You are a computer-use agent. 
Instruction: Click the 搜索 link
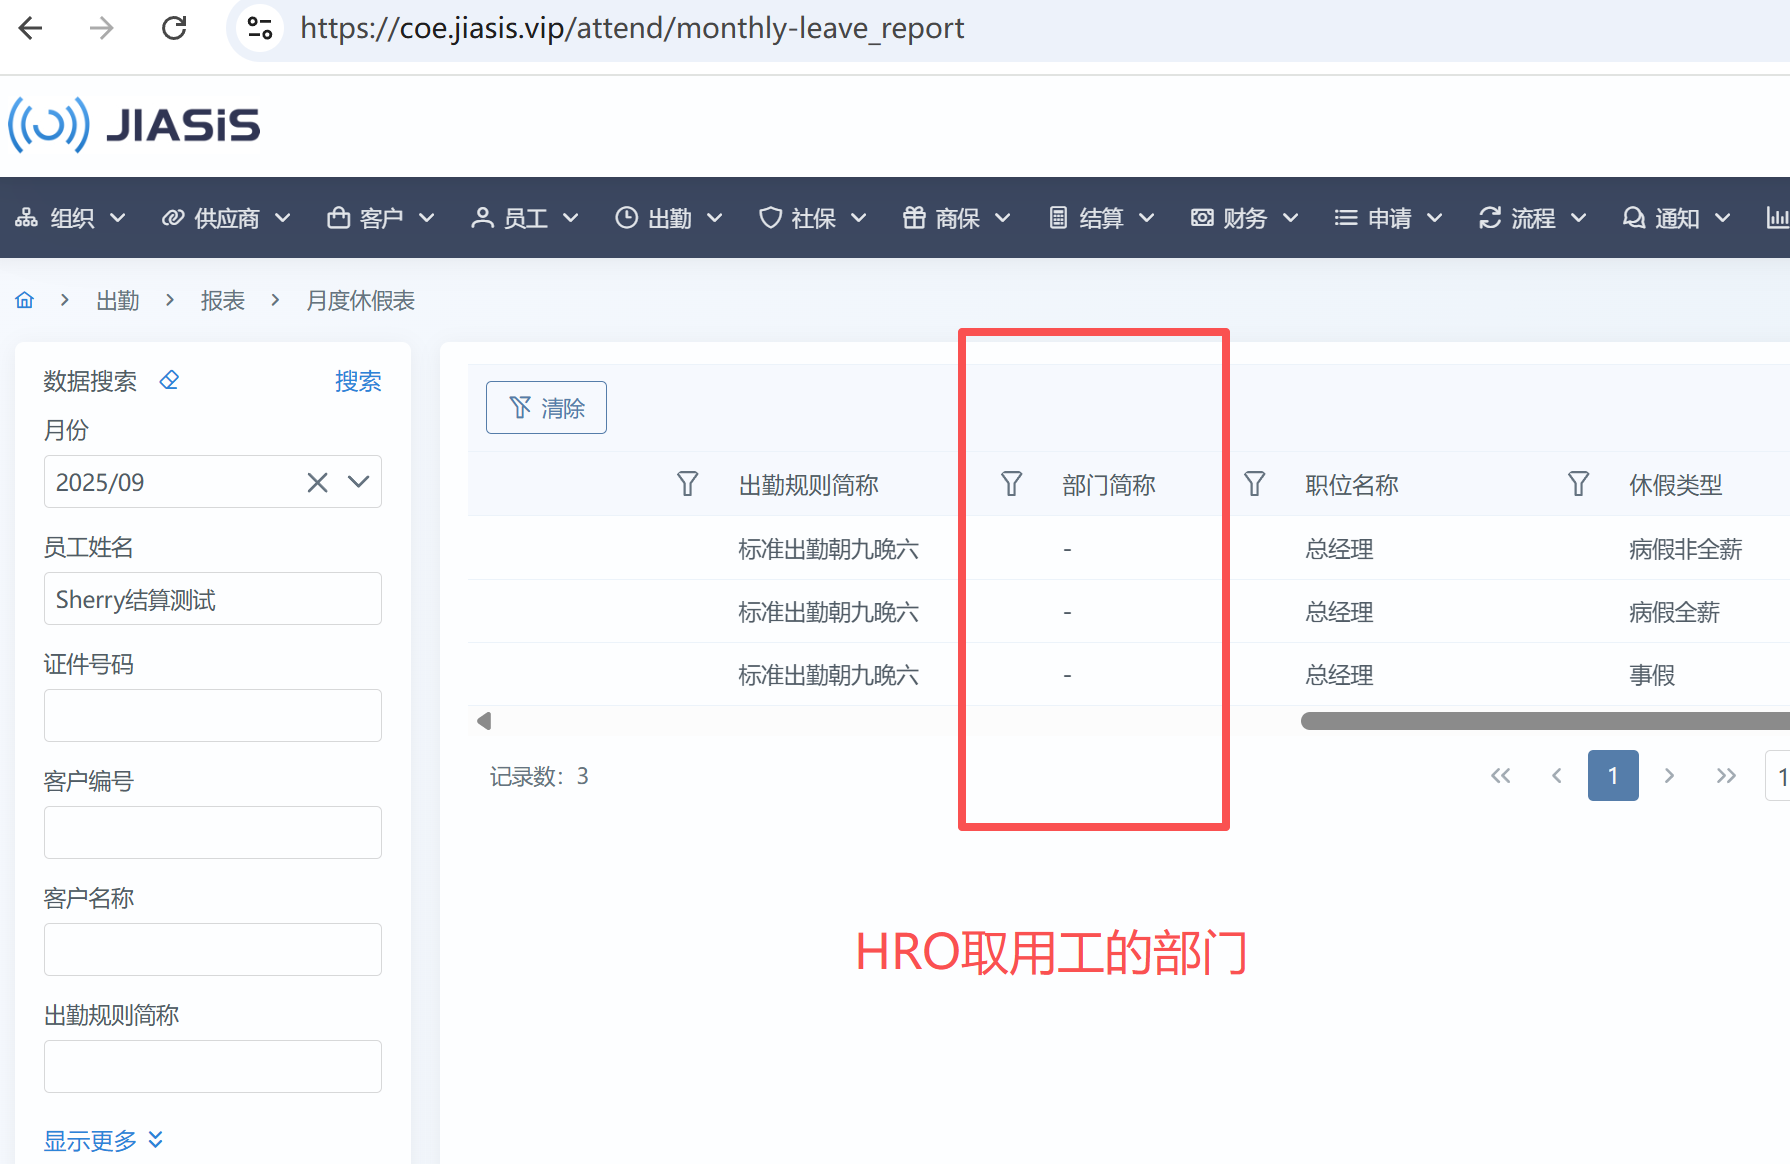357,381
